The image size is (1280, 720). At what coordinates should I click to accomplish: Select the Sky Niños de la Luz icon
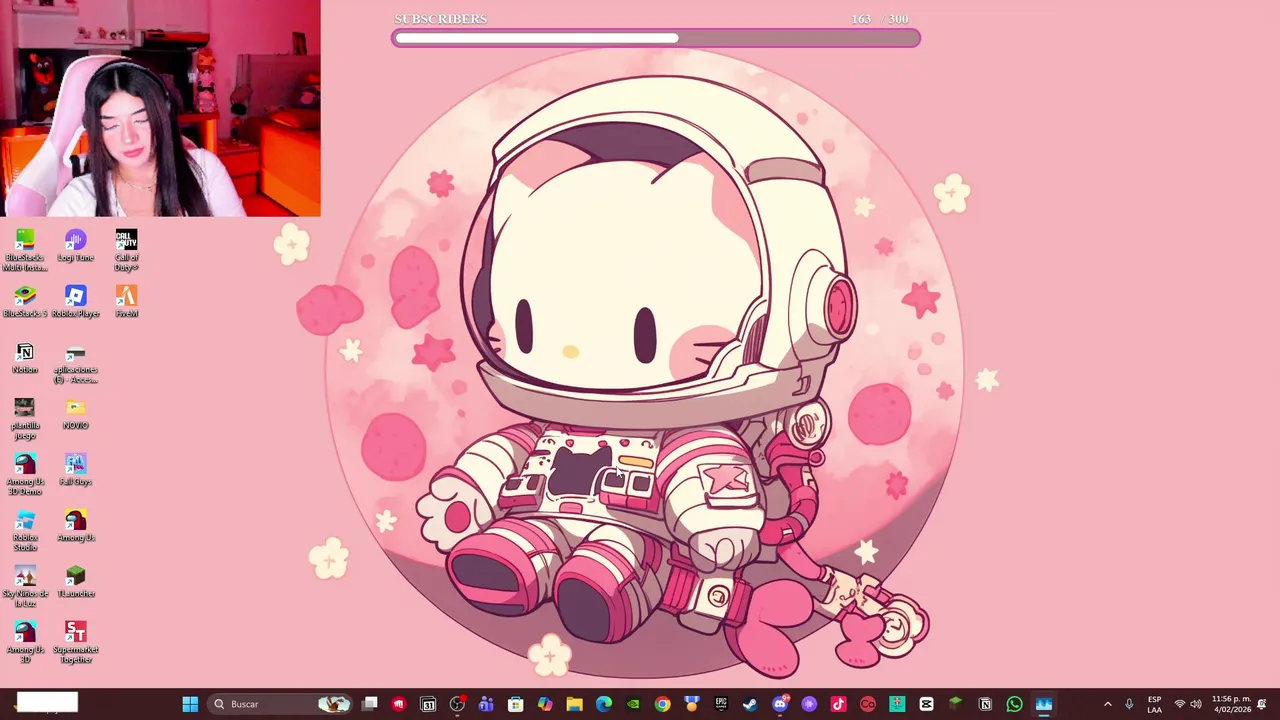25,587
